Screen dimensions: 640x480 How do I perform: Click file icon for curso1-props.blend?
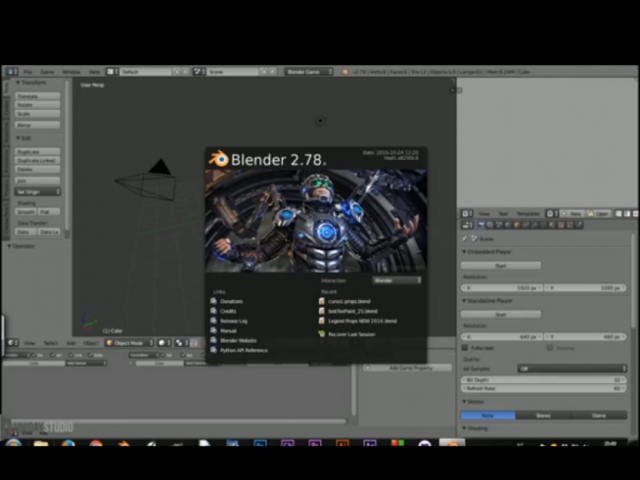click(322, 301)
